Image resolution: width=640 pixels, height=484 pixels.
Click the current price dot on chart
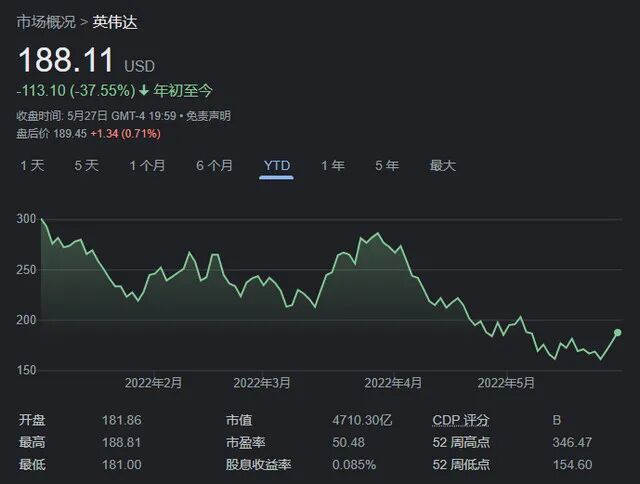coord(618,333)
